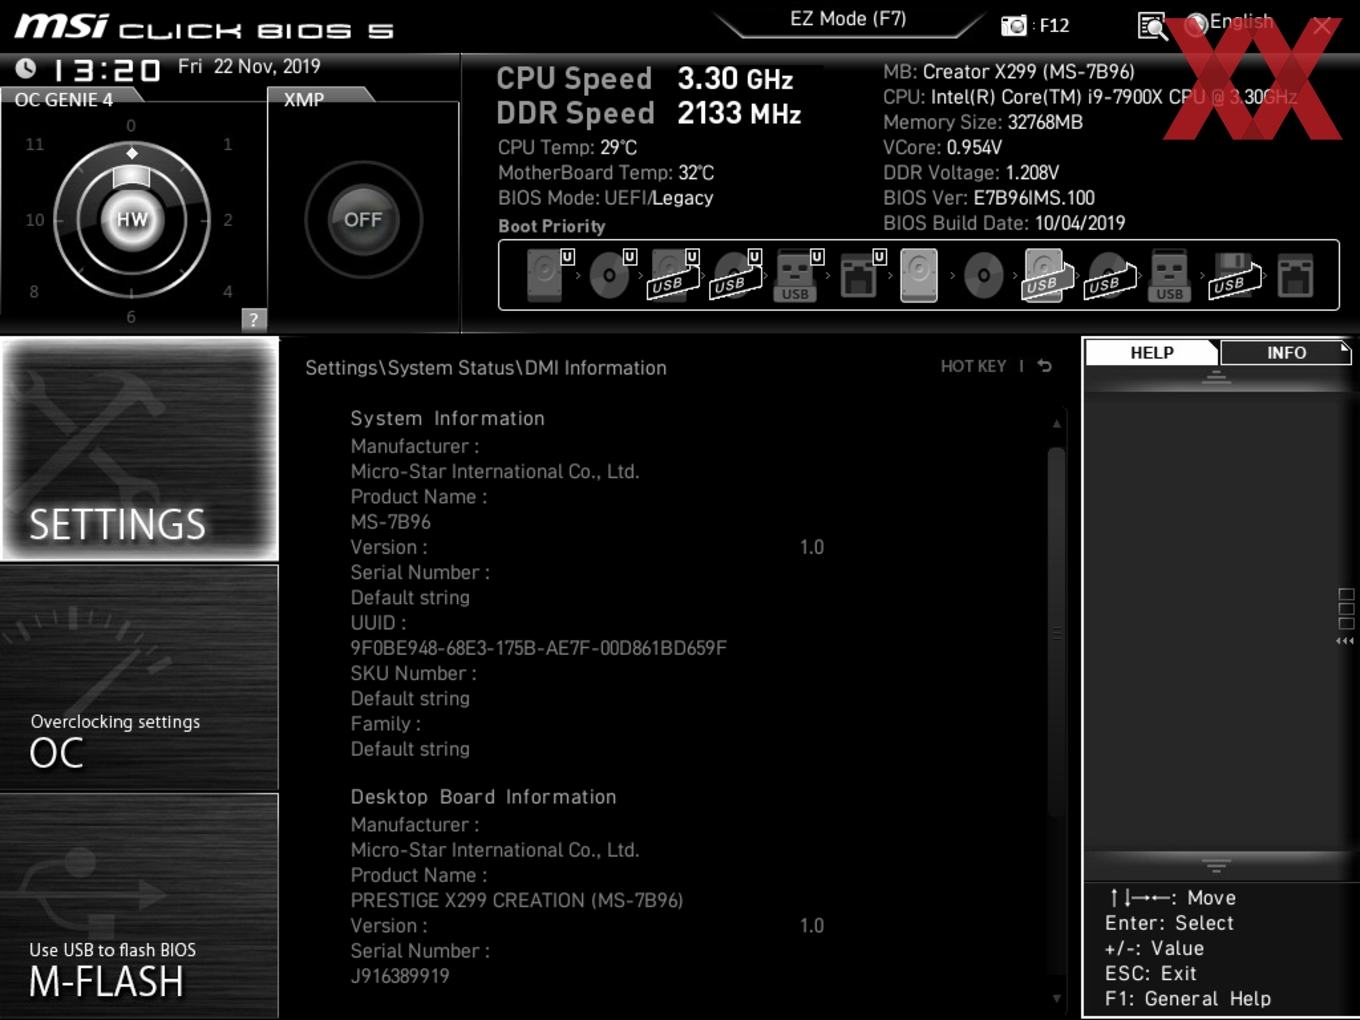Click the System Information version value 1.0
The image size is (1360, 1020).
coord(812,547)
